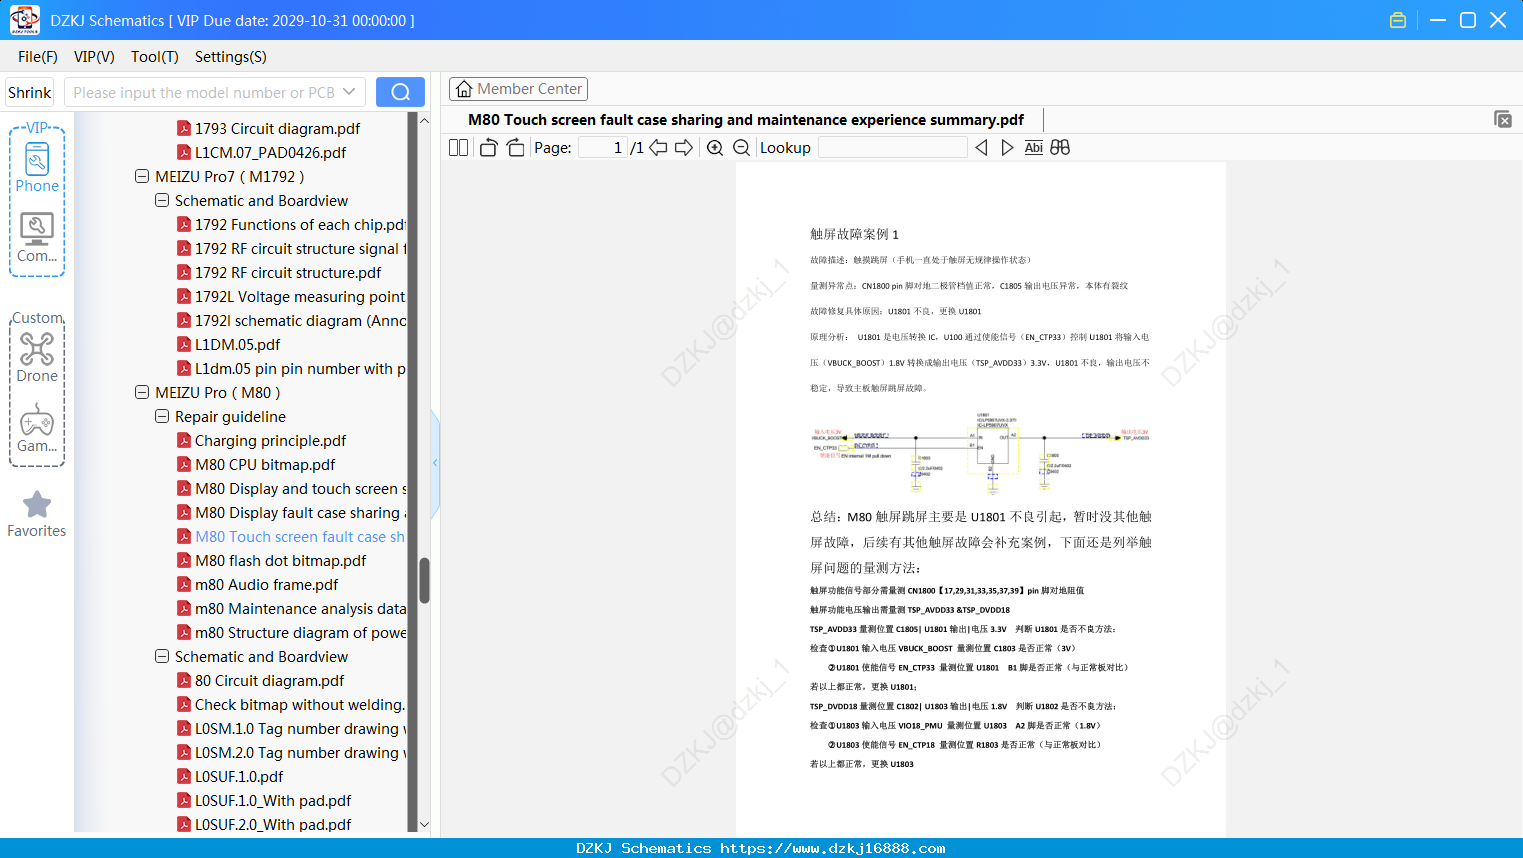Collapse the side panel splitter handle
The image size is (1523, 858).
tap(435, 462)
